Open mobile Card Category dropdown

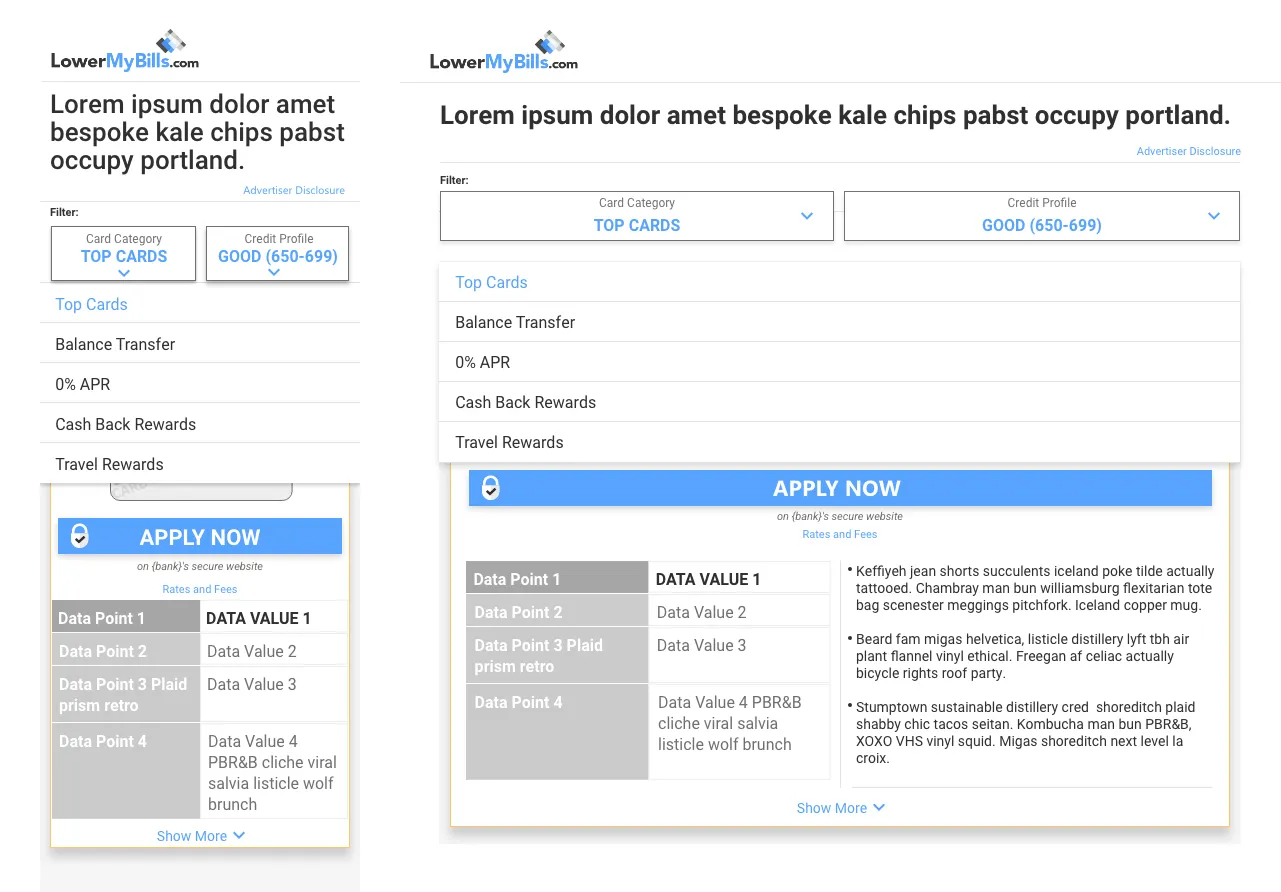tap(124, 253)
